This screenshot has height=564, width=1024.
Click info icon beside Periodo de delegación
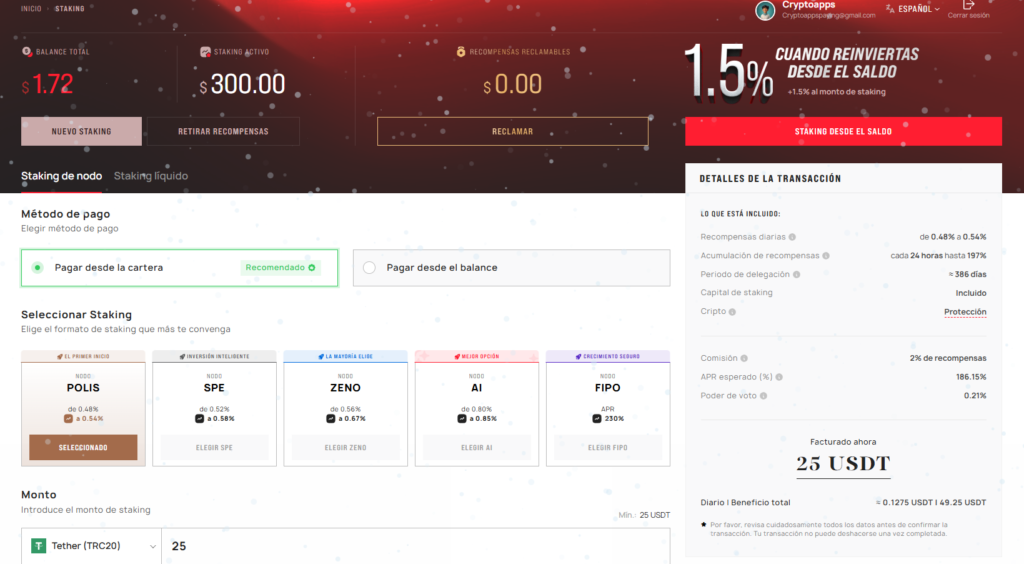797,275
